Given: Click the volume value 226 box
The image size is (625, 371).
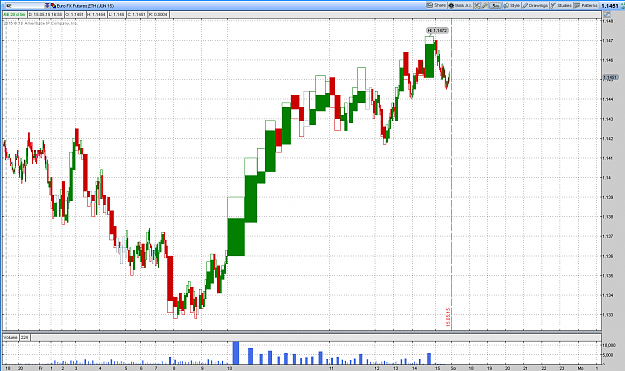Looking at the screenshot, I should click(x=25, y=337).
